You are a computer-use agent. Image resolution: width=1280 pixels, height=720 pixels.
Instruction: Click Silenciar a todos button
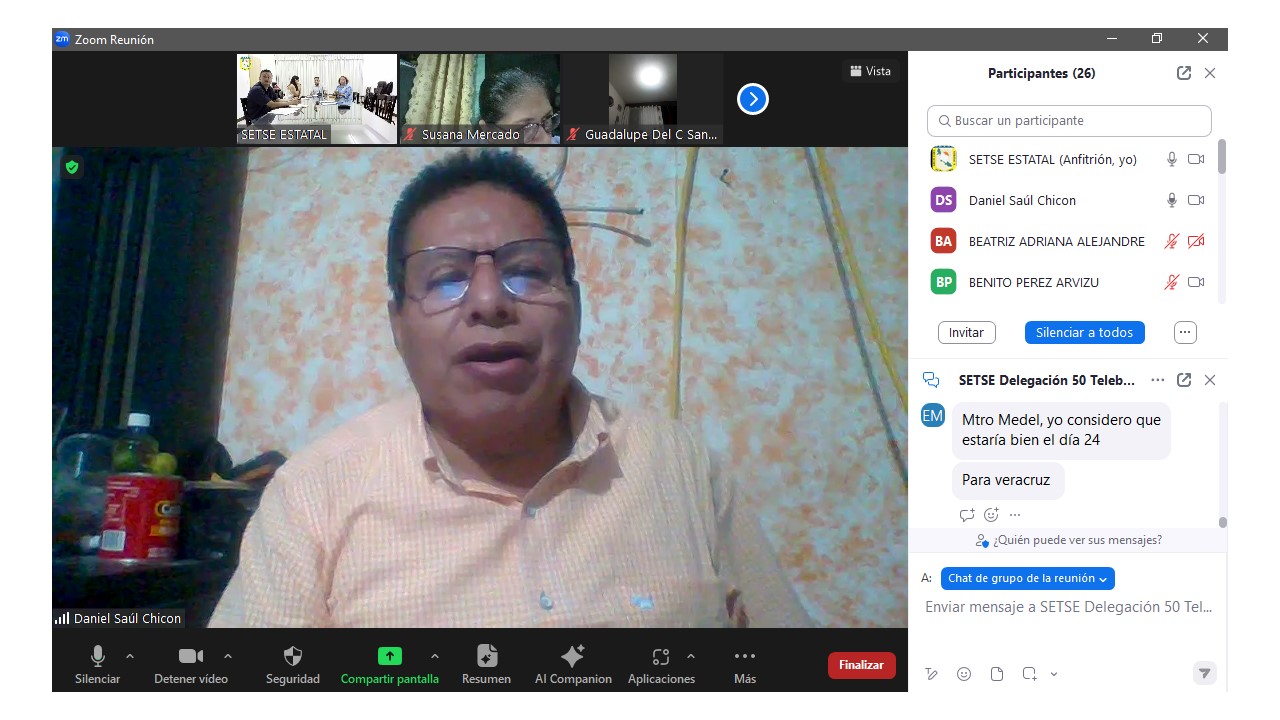coord(1084,332)
